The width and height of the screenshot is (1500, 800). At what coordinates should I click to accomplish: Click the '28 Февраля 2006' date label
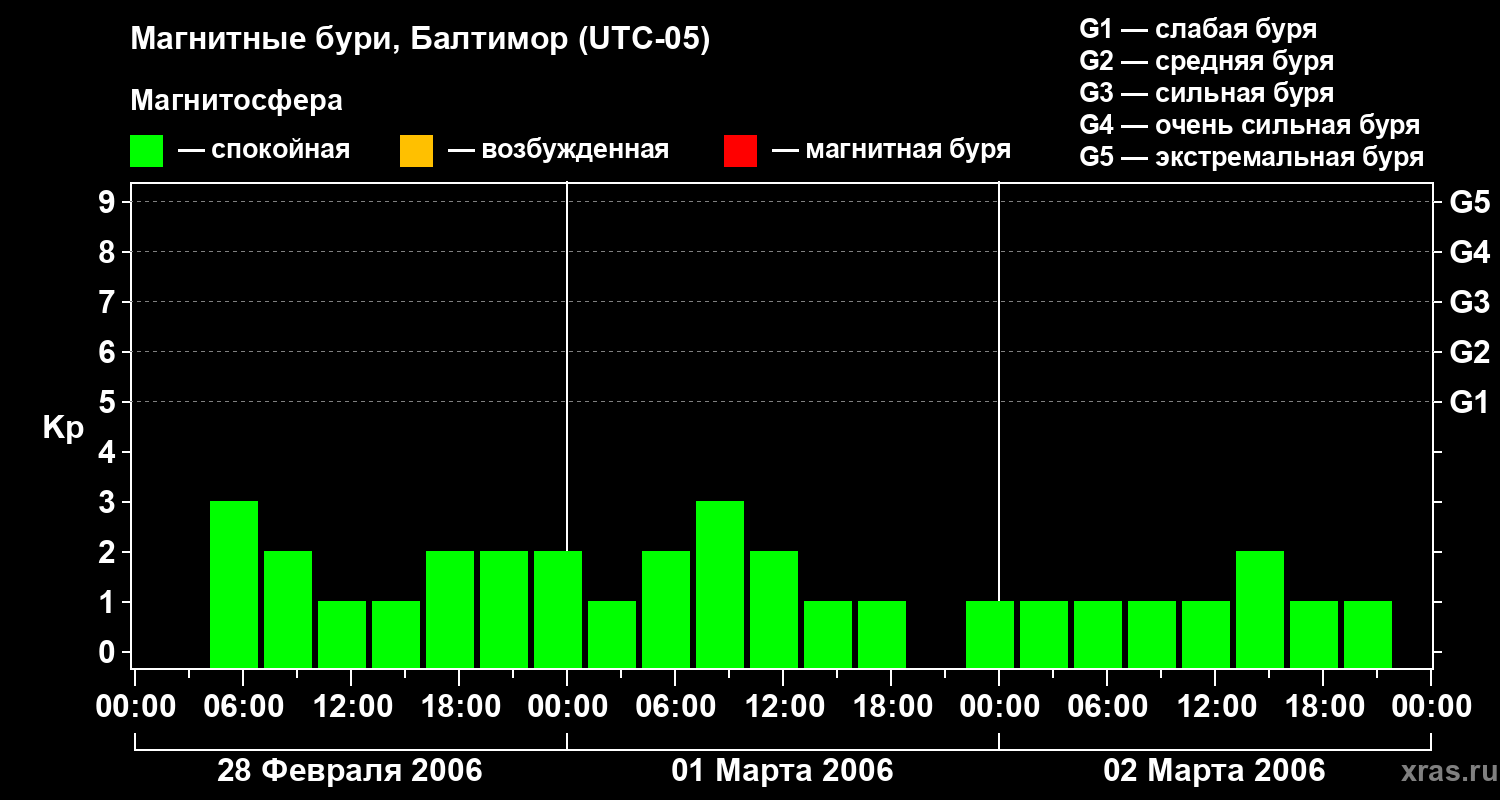coord(350,771)
